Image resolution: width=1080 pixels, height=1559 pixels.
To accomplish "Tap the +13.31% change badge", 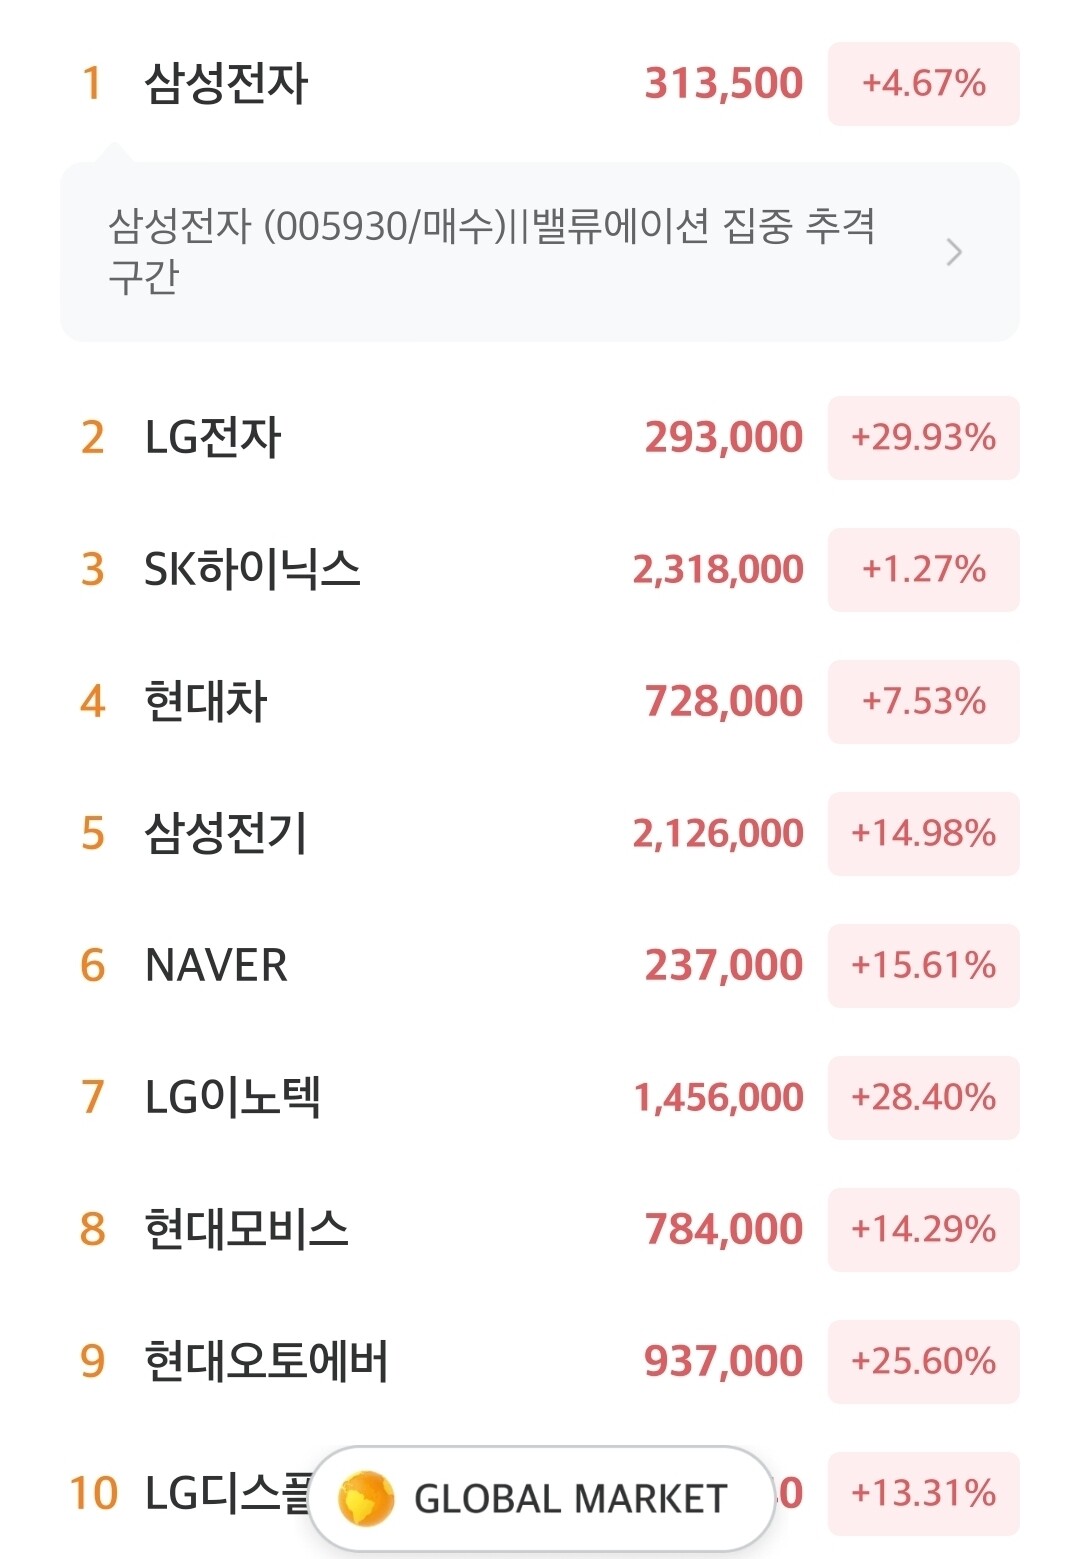I will [924, 1494].
